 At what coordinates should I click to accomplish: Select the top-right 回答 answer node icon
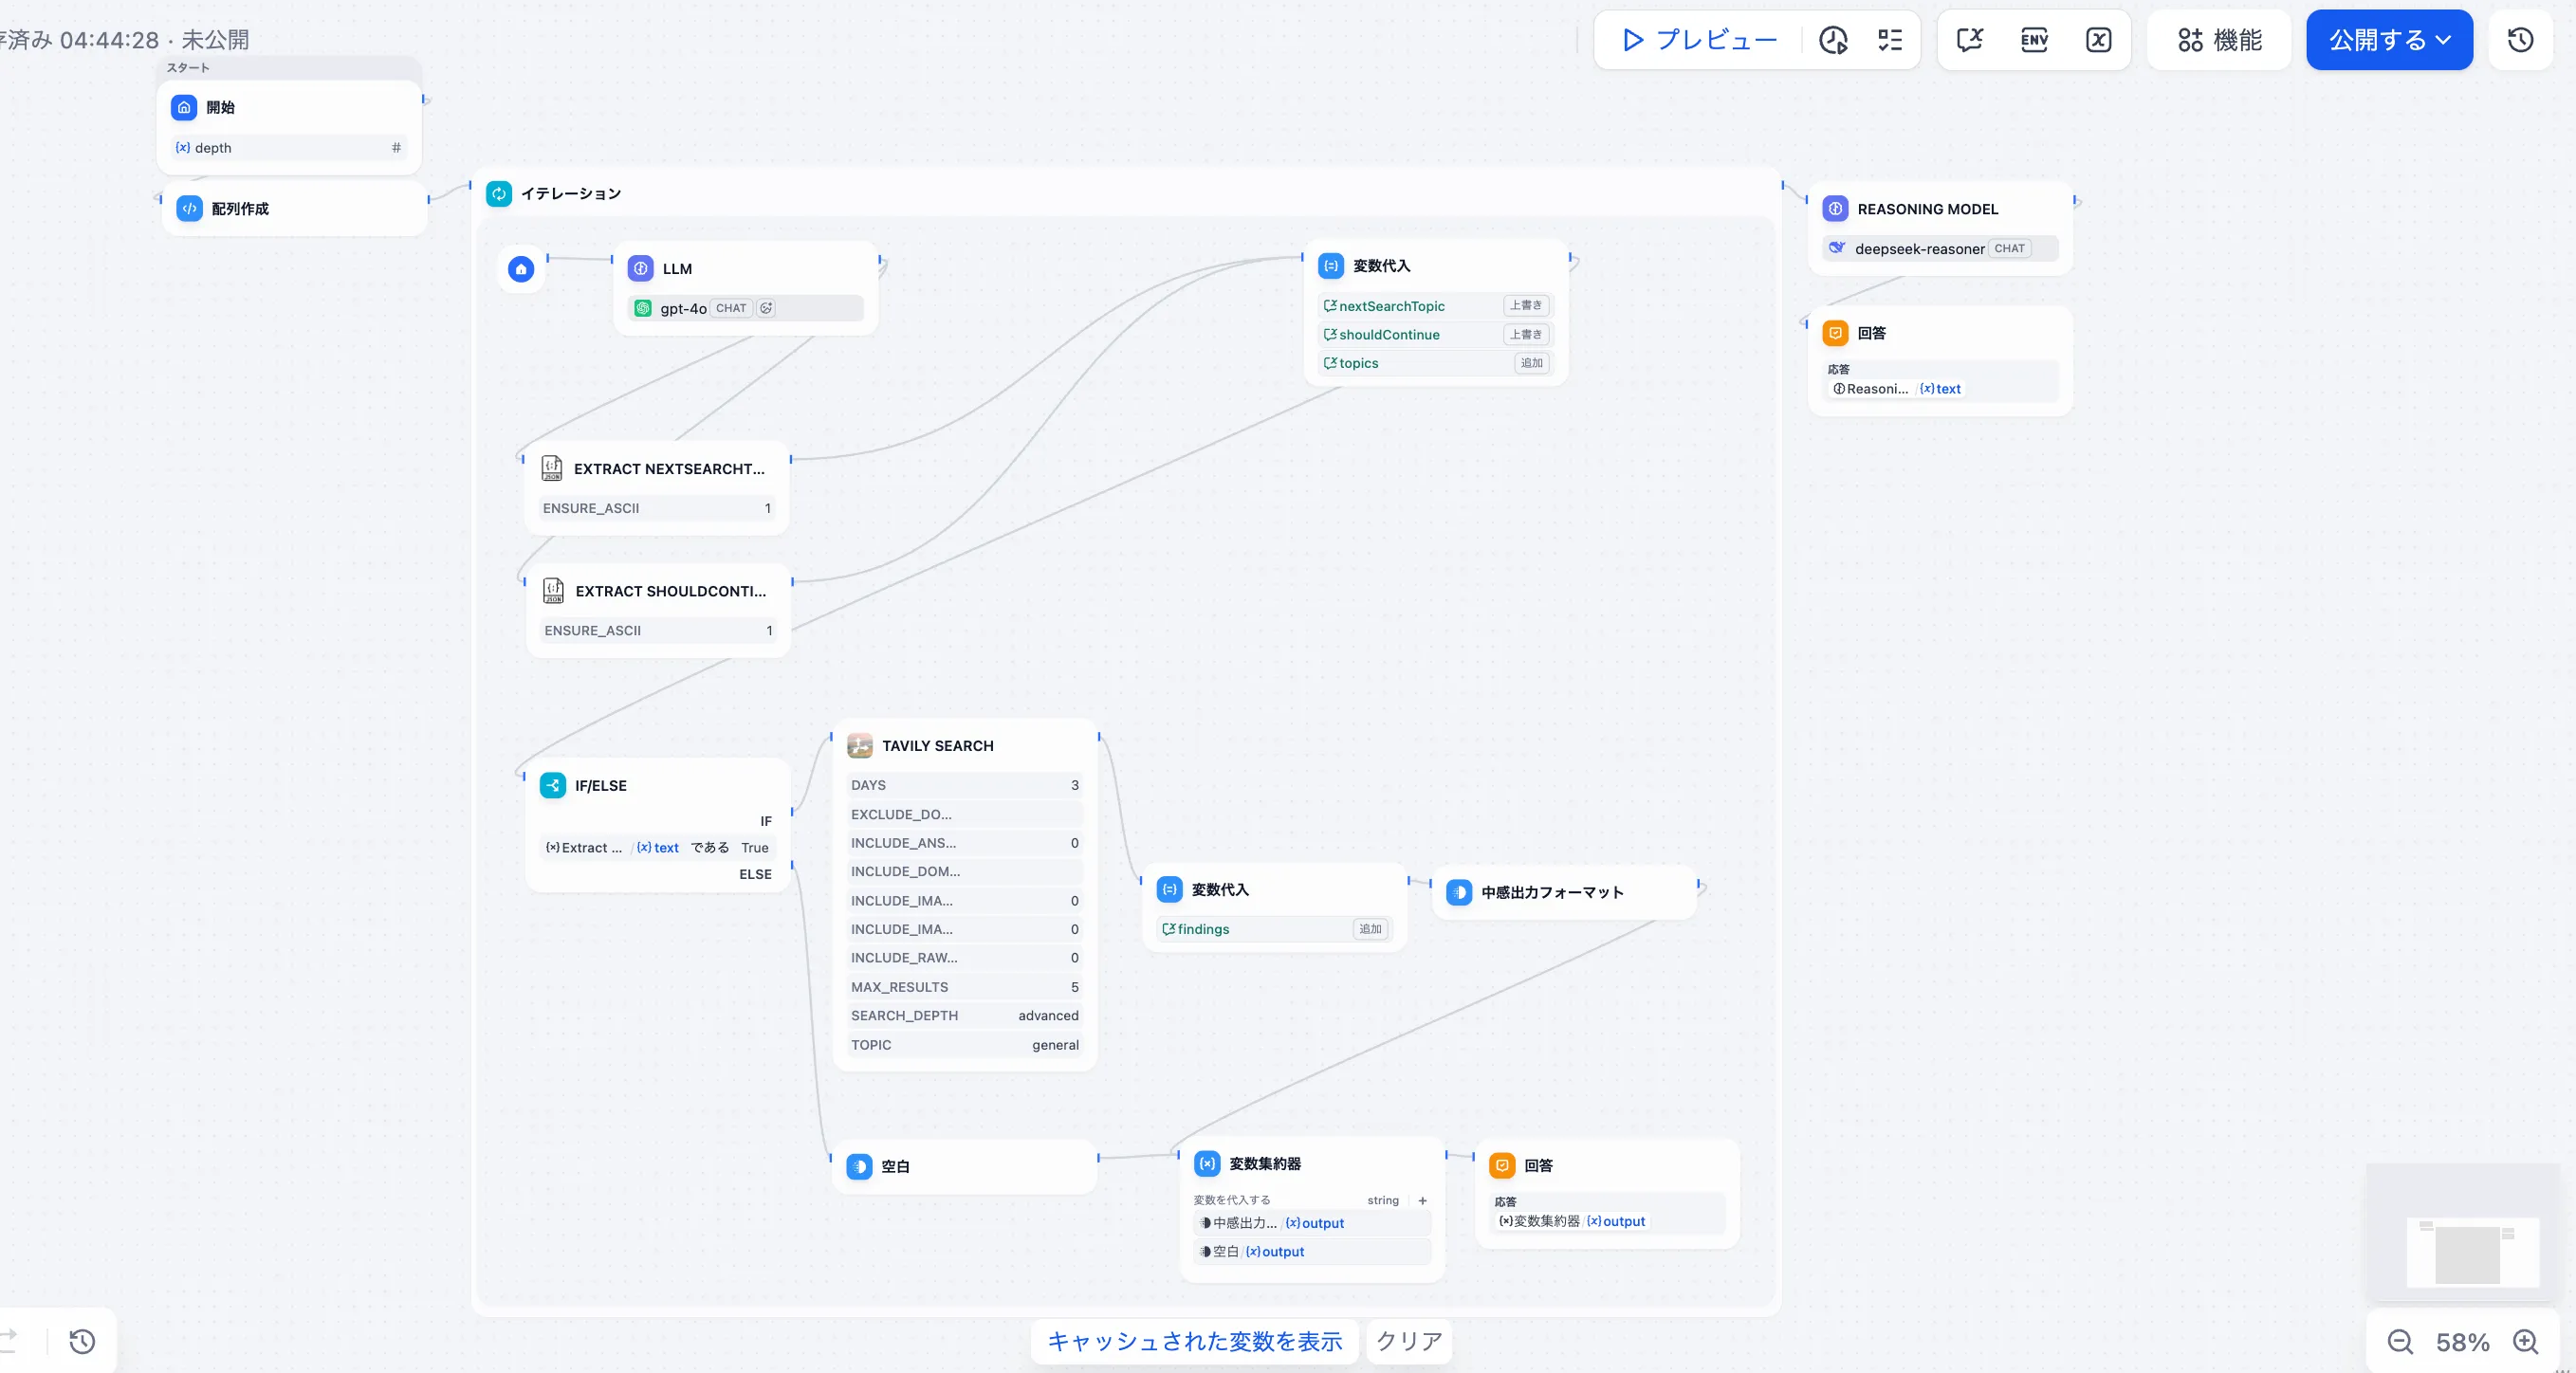[1835, 333]
